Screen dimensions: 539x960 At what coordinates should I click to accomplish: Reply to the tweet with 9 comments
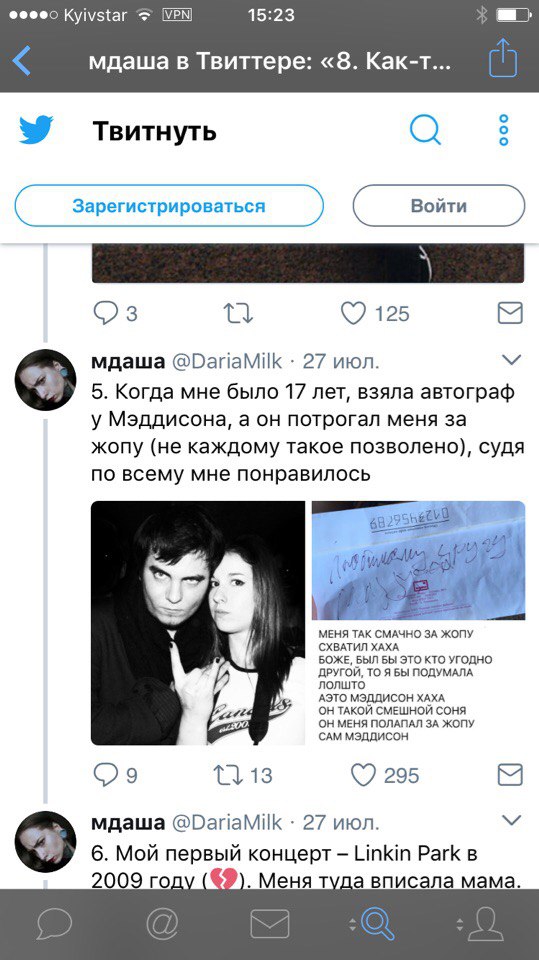tap(105, 775)
